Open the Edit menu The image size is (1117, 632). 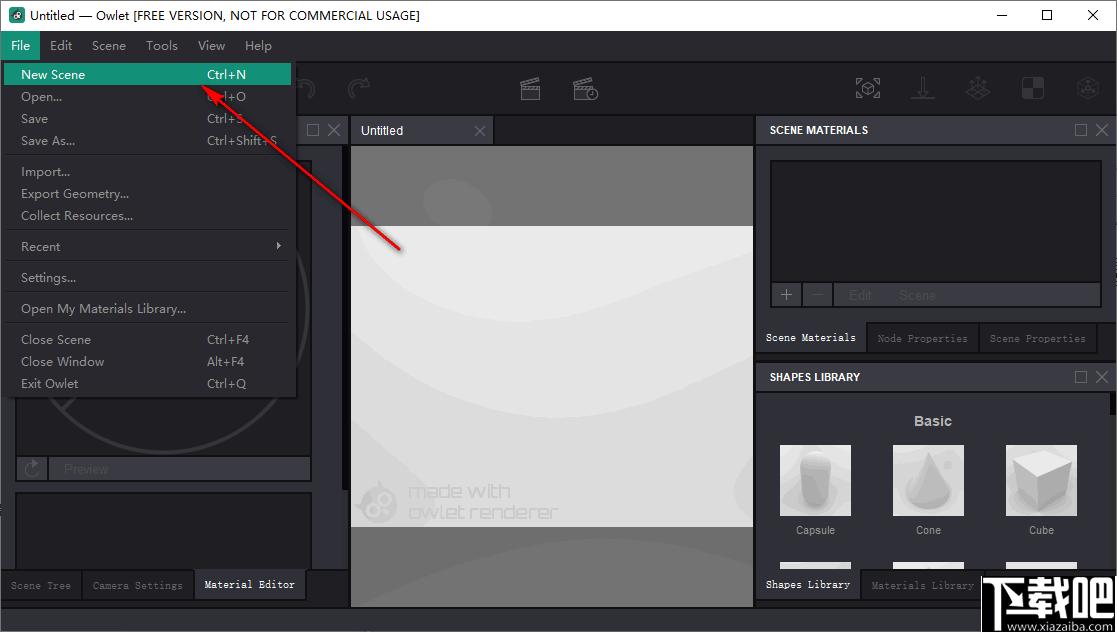61,46
